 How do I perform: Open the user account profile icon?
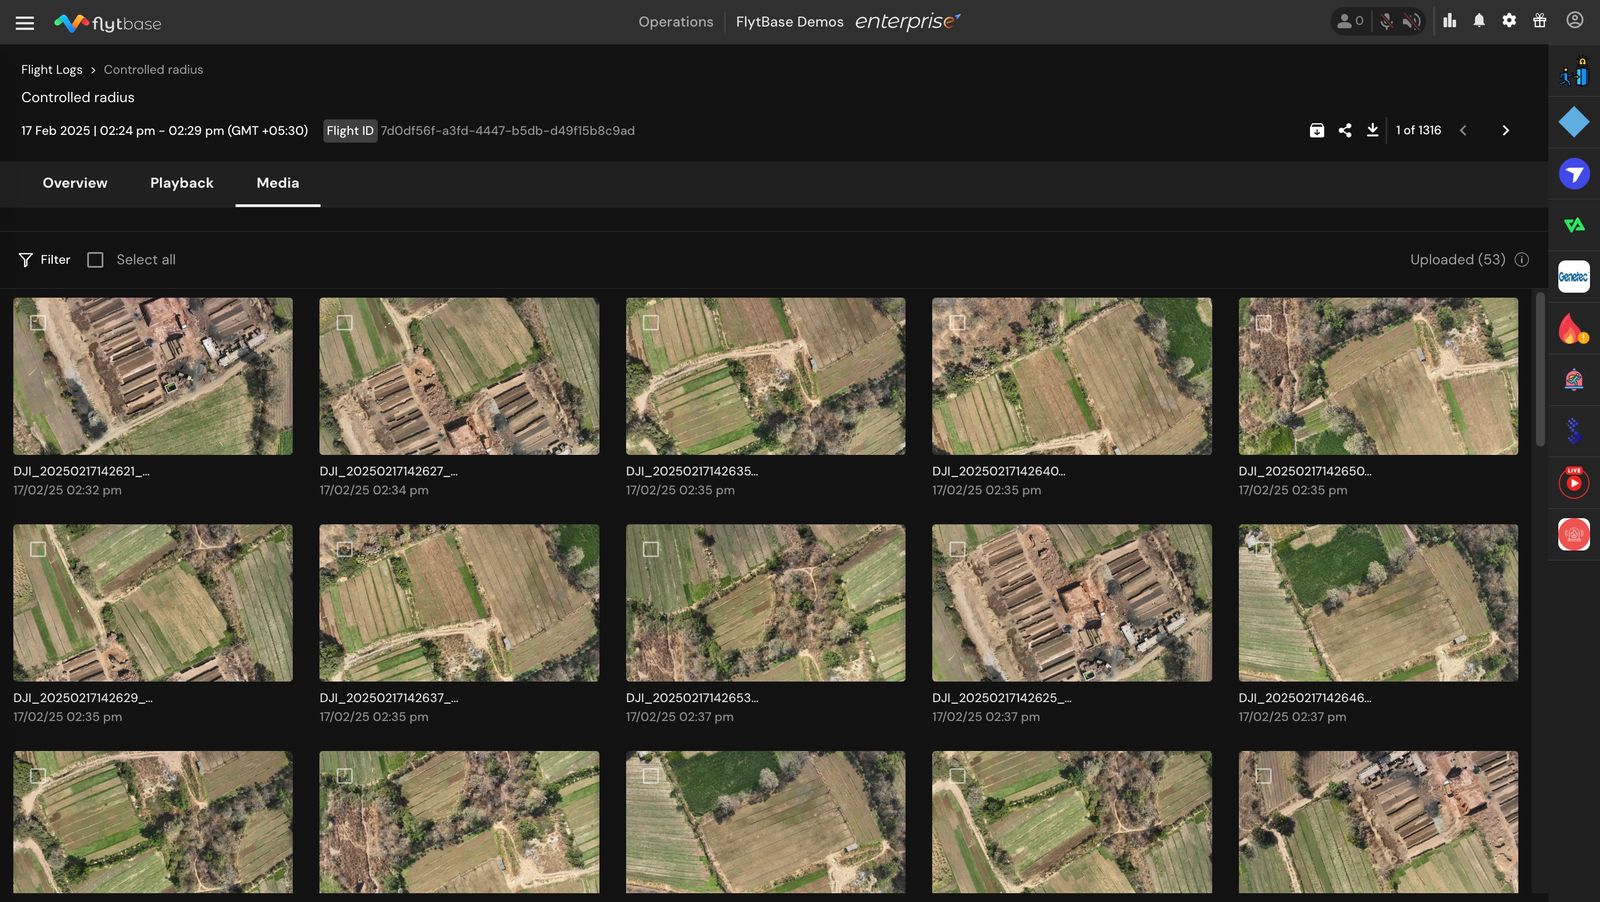(x=1575, y=20)
